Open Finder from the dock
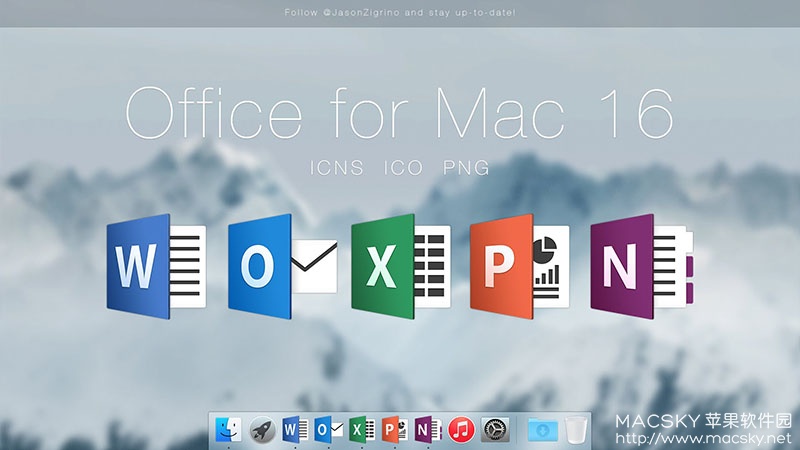Viewport: 800px width, 450px height. click(x=228, y=430)
